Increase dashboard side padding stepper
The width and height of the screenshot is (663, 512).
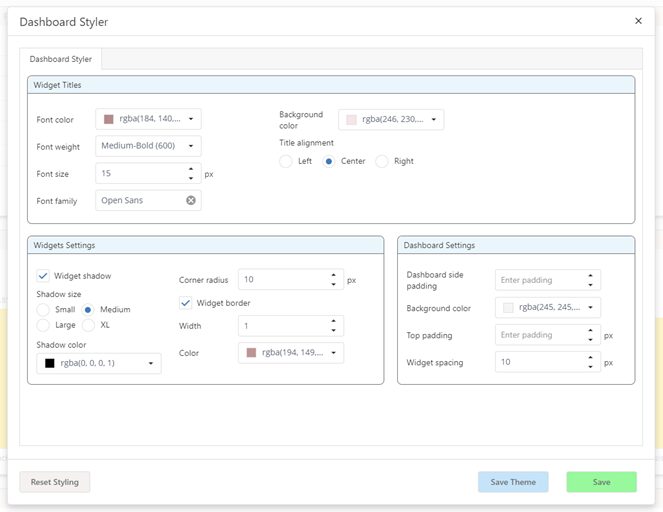click(x=590, y=276)
